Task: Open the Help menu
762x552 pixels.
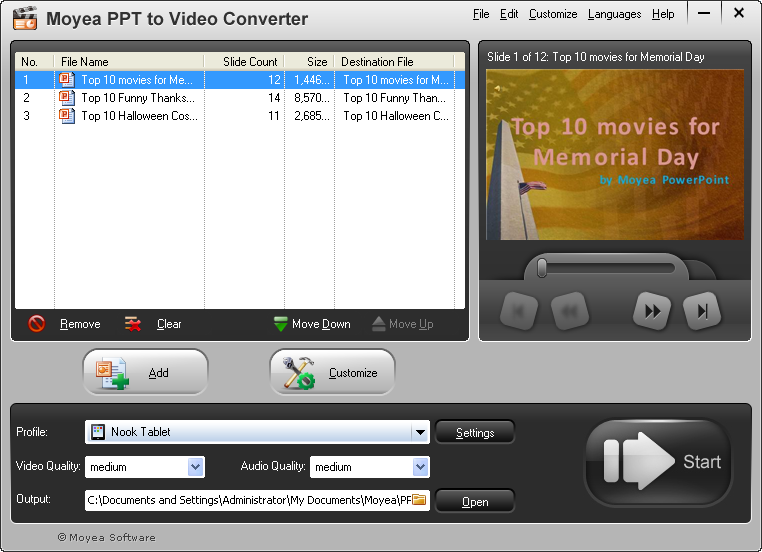Action: [663, 14]
